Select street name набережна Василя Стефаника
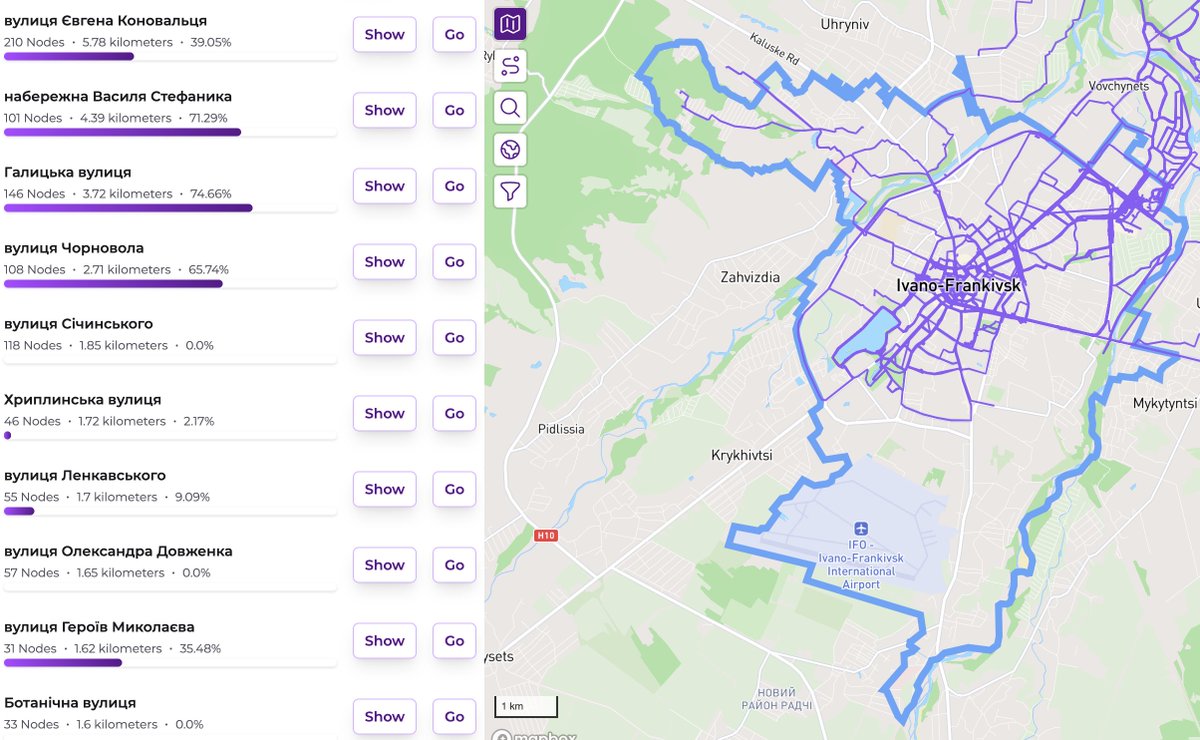The image size is (1200, 740). pyautogui.click(x=118, y=96)
